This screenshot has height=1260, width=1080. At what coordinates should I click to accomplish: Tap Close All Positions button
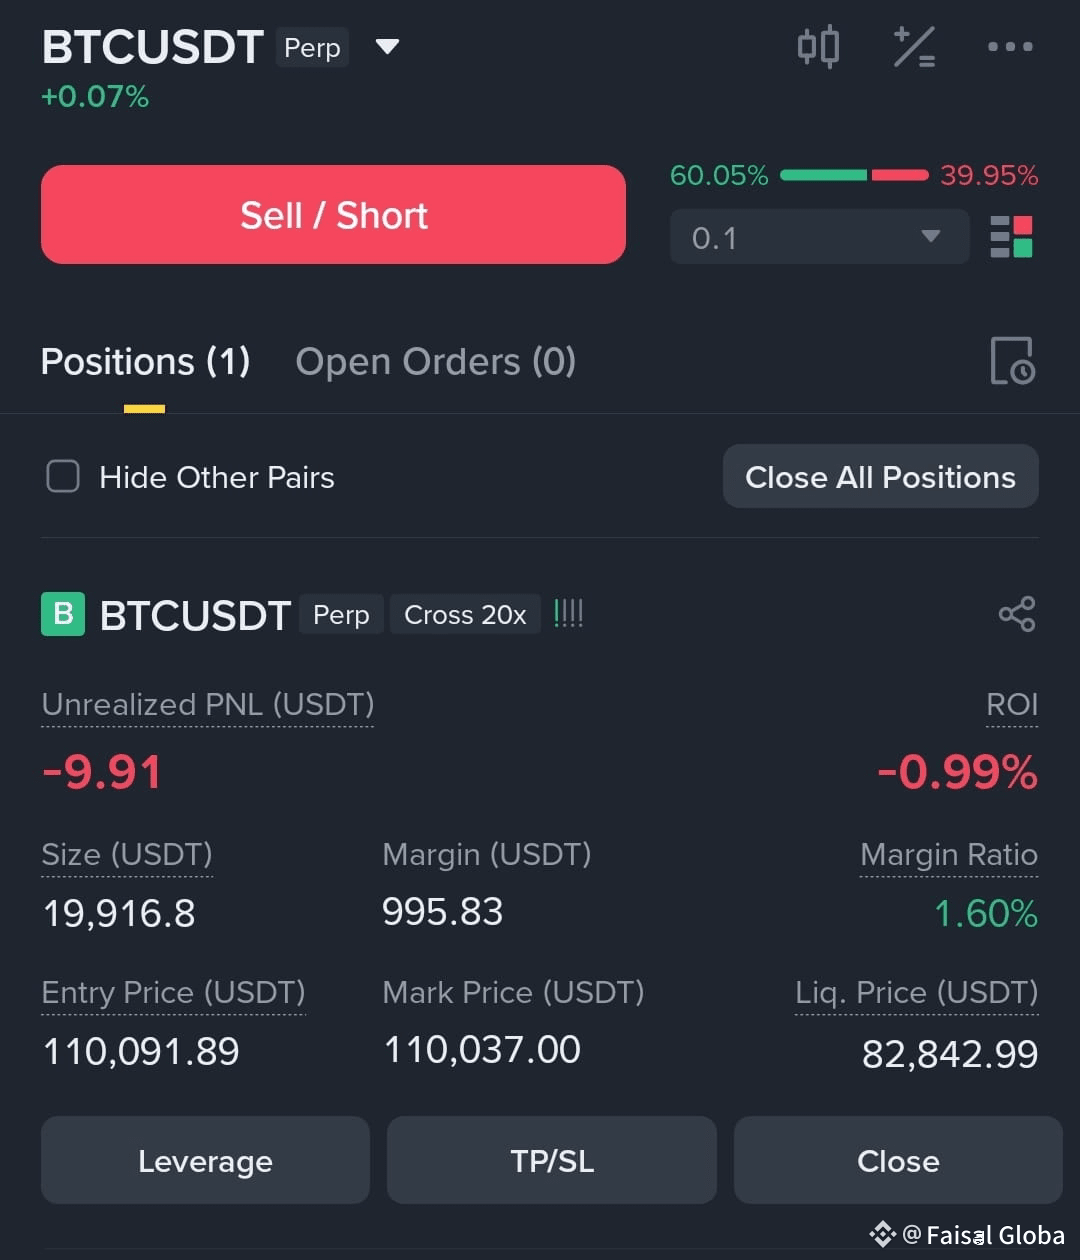(x=880, y=477)
